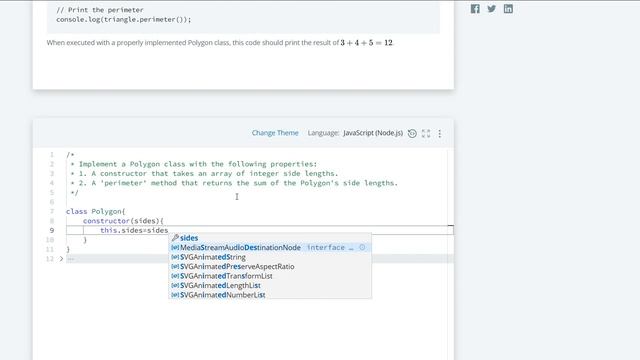Click the wrench icon beside sides suggestion

click(175, 238)
